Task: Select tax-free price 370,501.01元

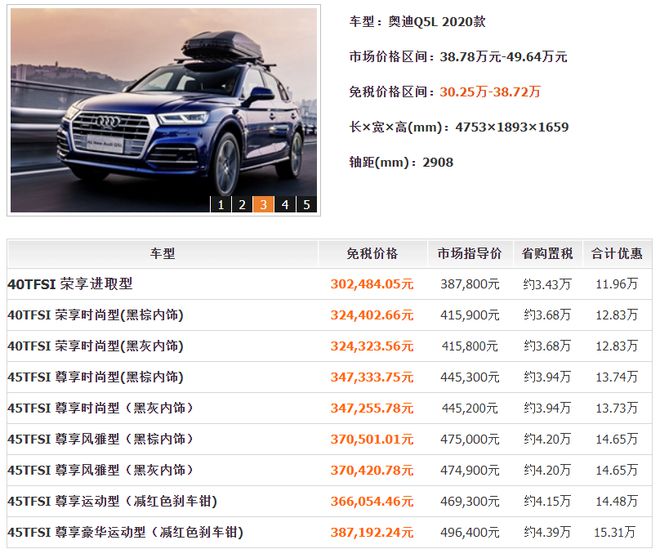Action: tap(372, 439)
